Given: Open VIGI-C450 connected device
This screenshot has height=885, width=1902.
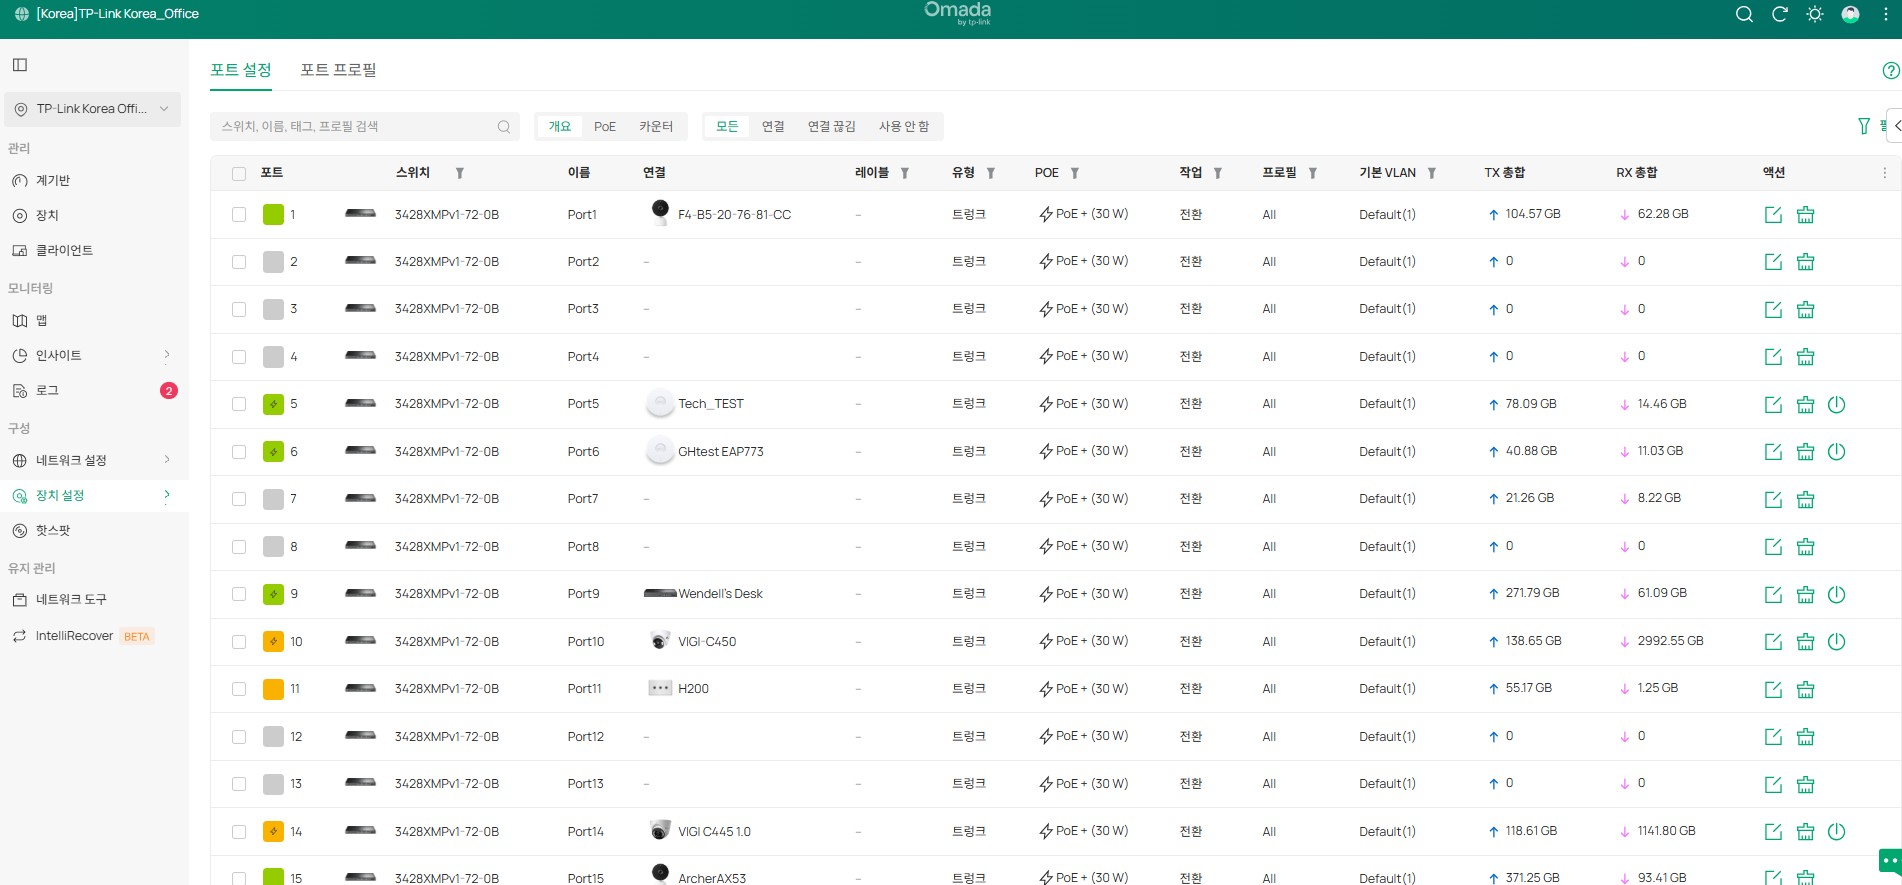Looking at the screenshot, I should tap(707, 642).
